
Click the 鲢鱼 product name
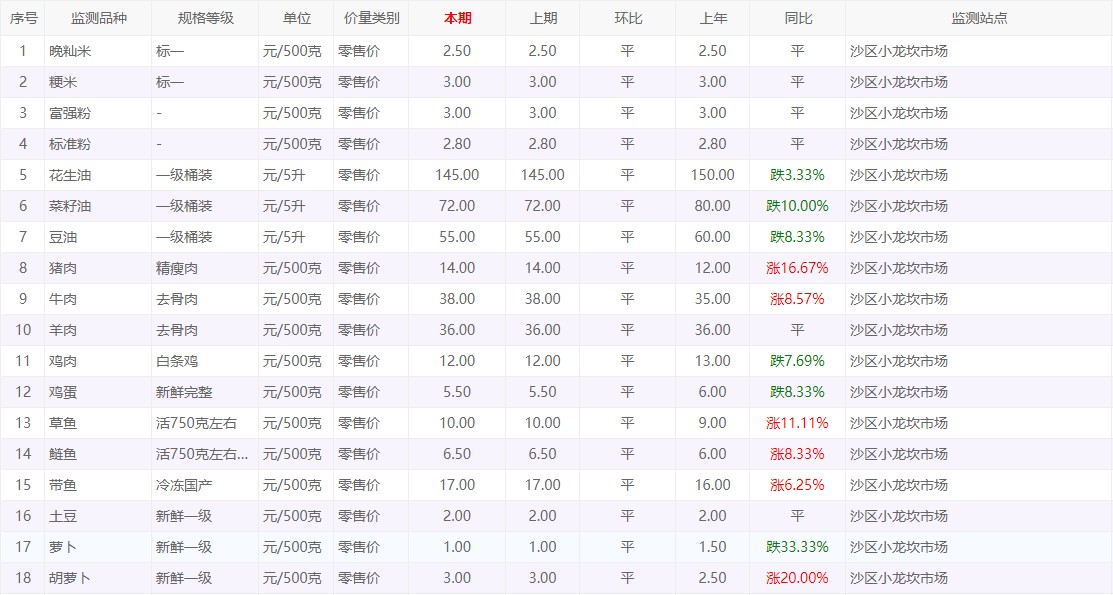tap(63, 454)
